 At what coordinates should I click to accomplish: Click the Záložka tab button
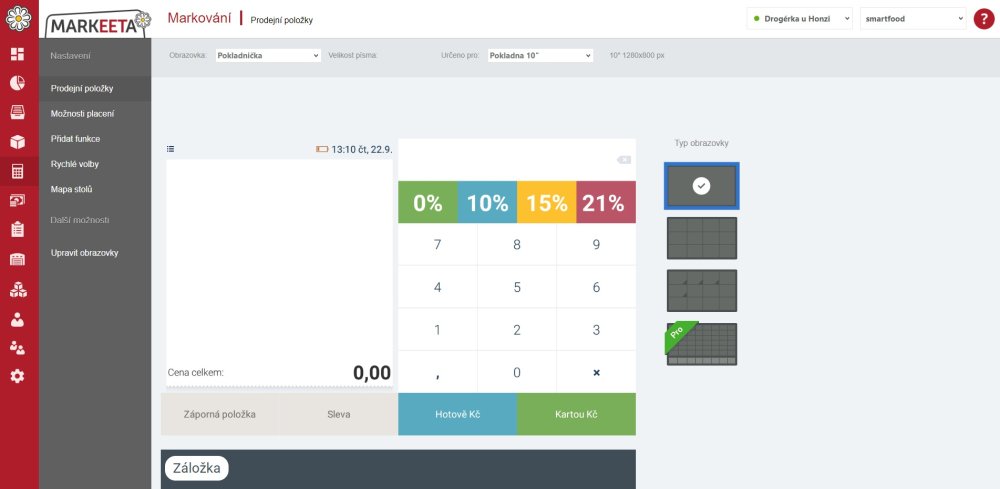tap(196, 469)
